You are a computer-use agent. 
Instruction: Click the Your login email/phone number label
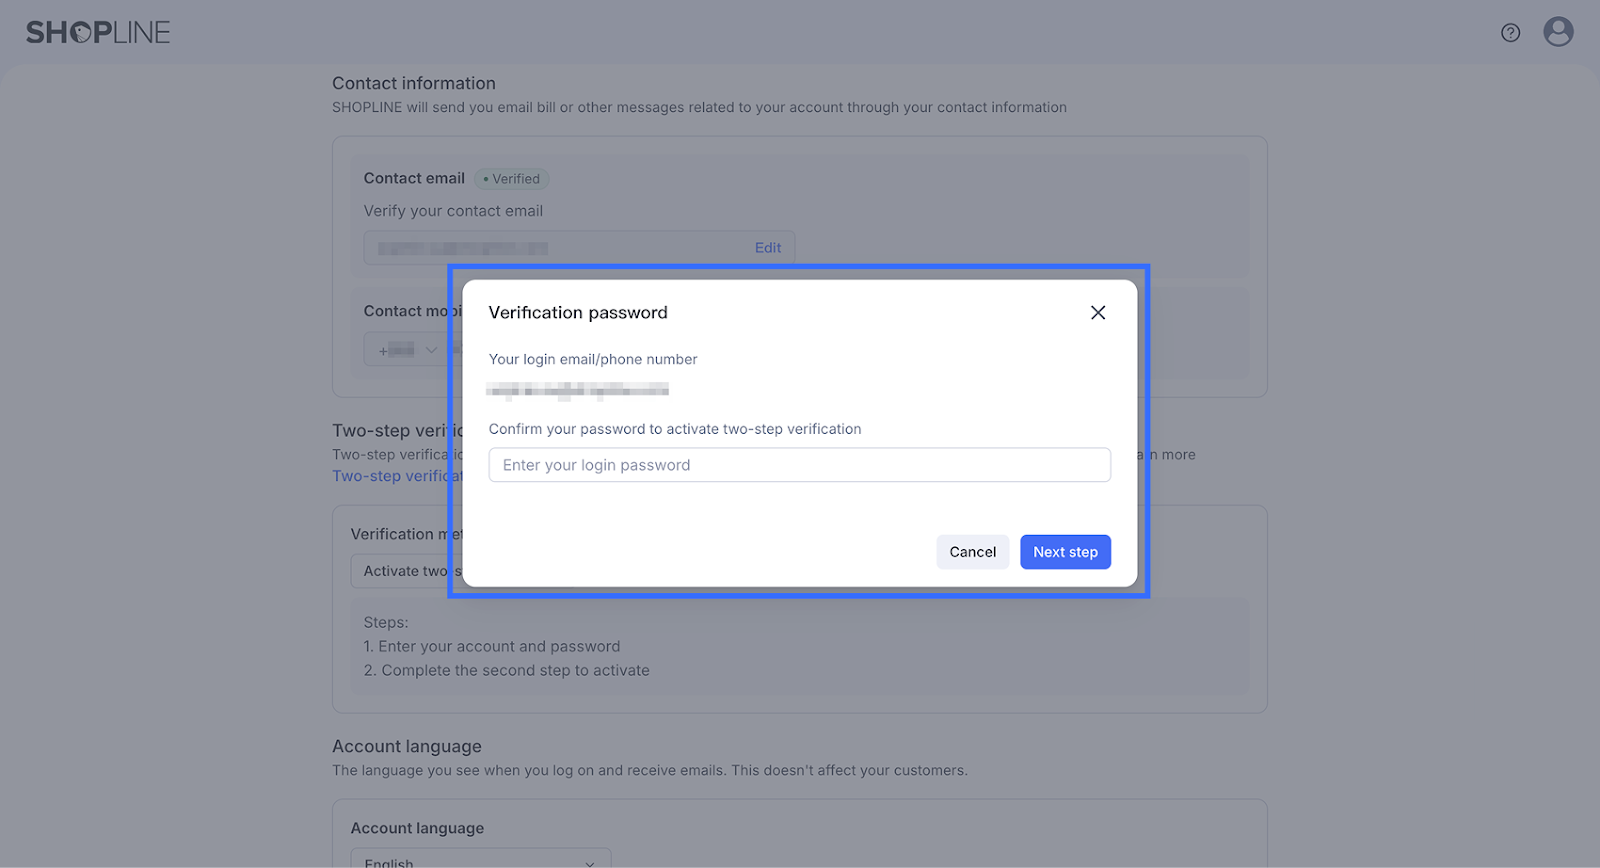[x=593, y=359]
